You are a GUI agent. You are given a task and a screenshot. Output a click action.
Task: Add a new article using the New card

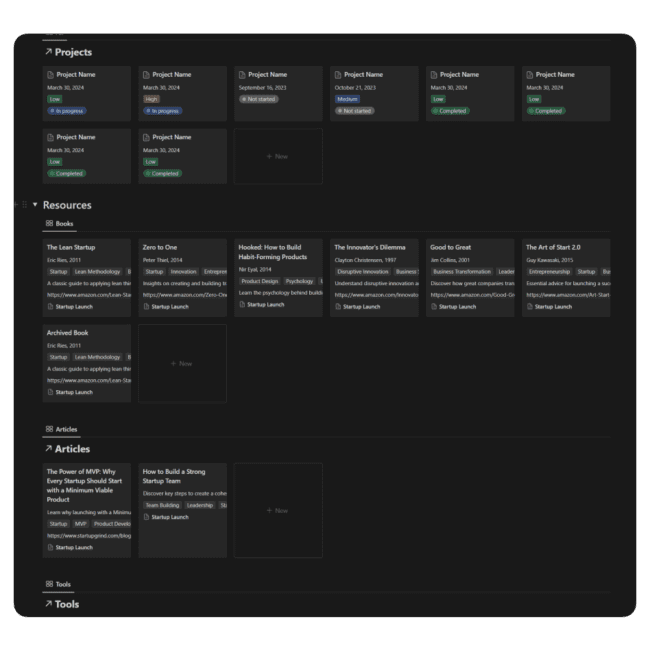click(278, 510)
